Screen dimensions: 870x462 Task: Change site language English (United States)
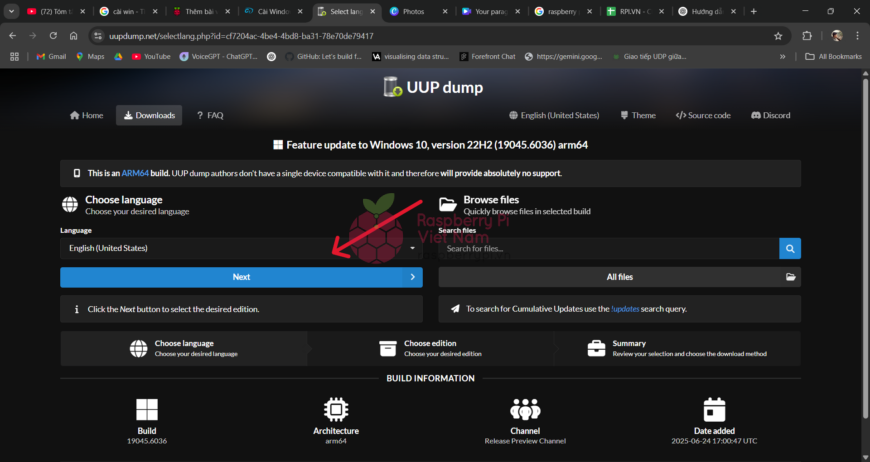click(x=554, y=115)
